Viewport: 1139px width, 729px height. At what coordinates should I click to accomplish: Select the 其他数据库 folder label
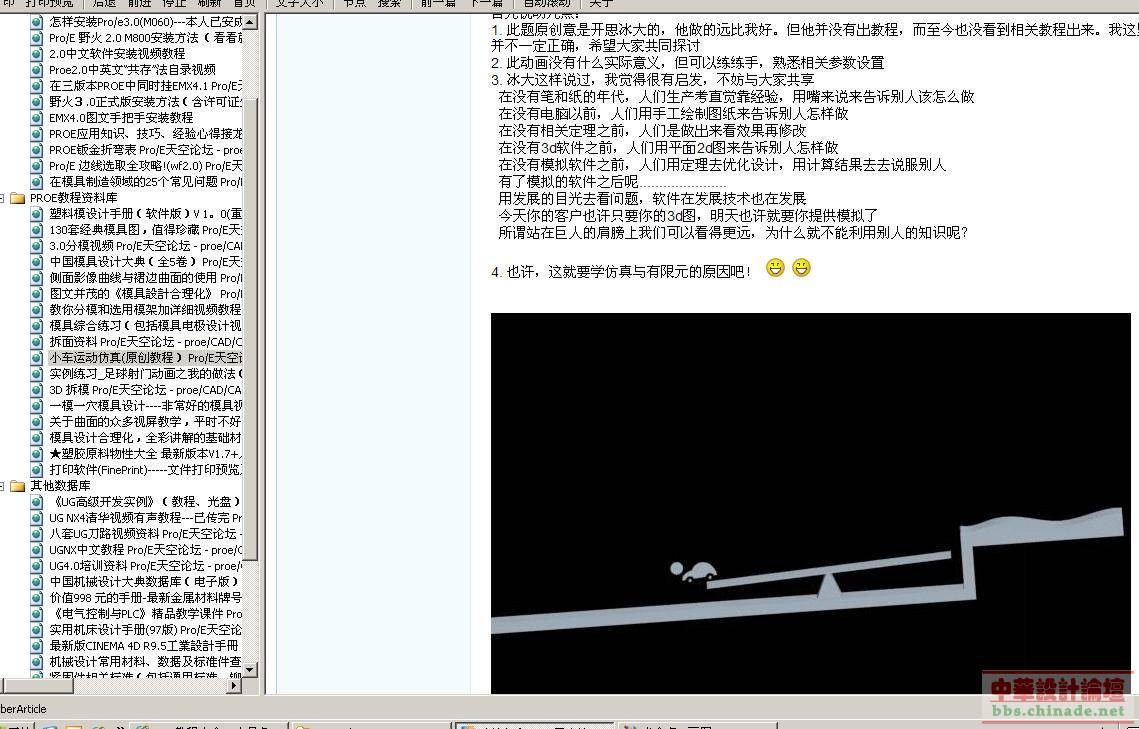pos(60,485)
